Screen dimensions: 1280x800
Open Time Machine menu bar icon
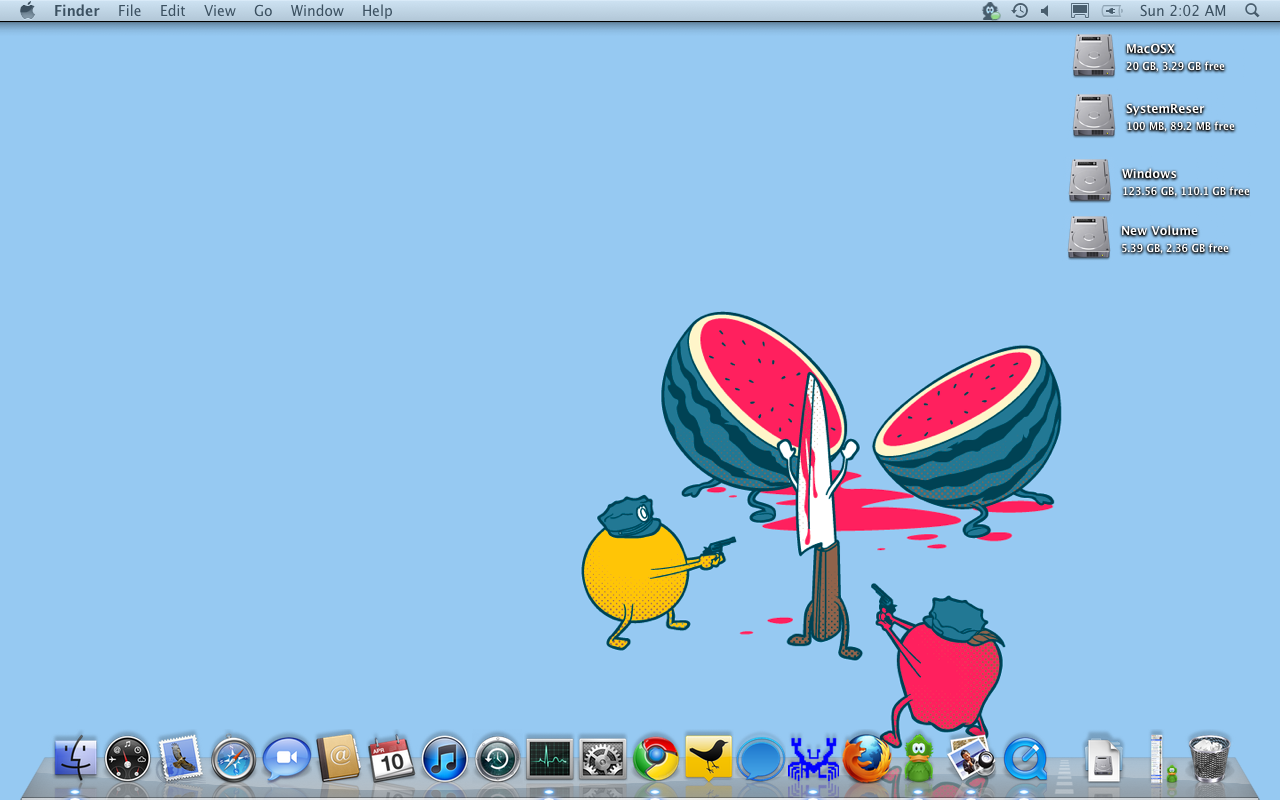click(x=1019, y=11)
